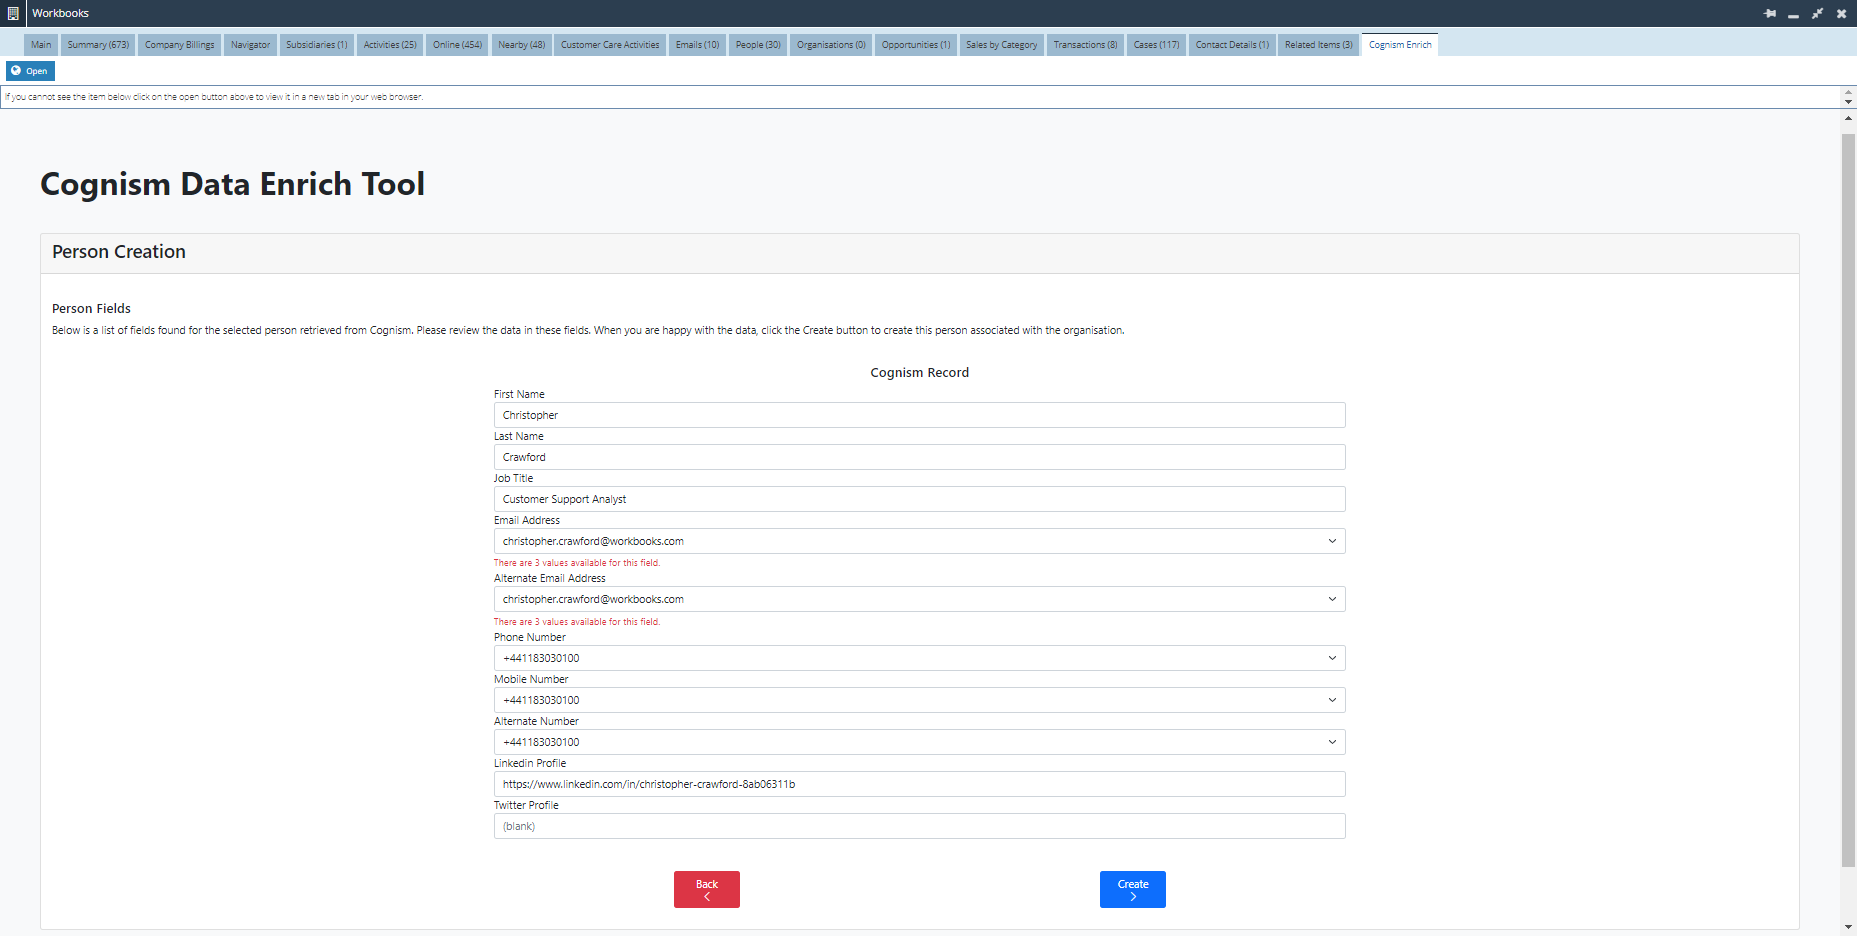Screen dimensions: 1857x937
Task: Switch to the Main tab
Action: (41, 45)
